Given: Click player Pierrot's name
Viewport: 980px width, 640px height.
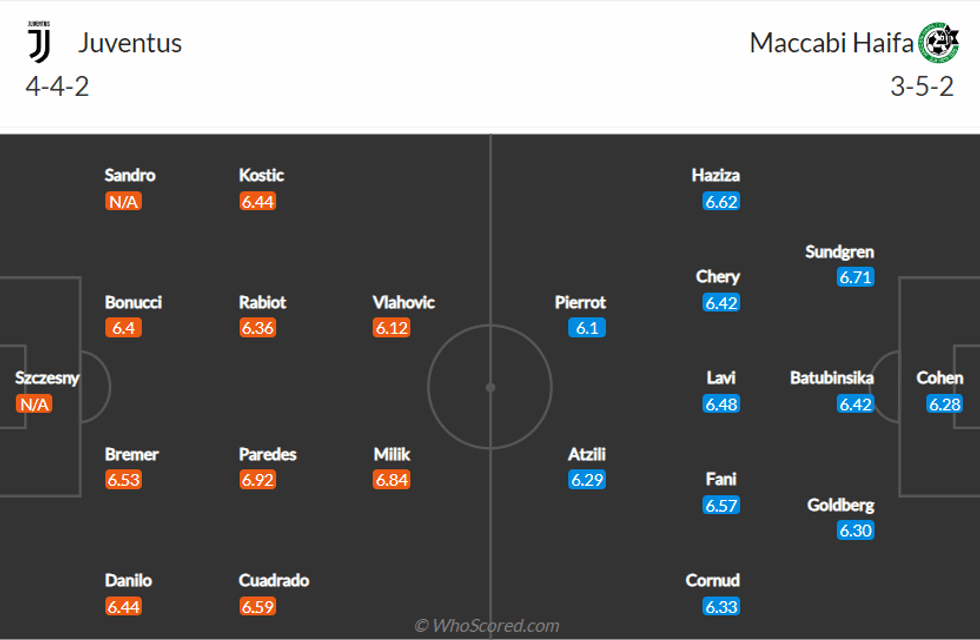Looking at the screenshot, I should pyautogui.click(x=580, y=302).
